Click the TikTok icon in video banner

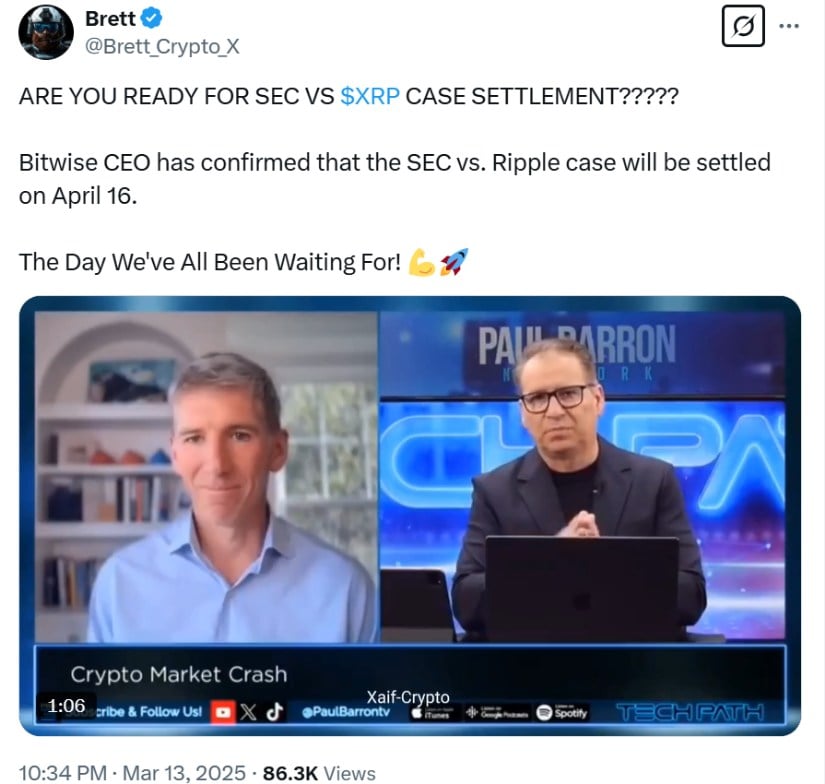(x=274, y=712)
